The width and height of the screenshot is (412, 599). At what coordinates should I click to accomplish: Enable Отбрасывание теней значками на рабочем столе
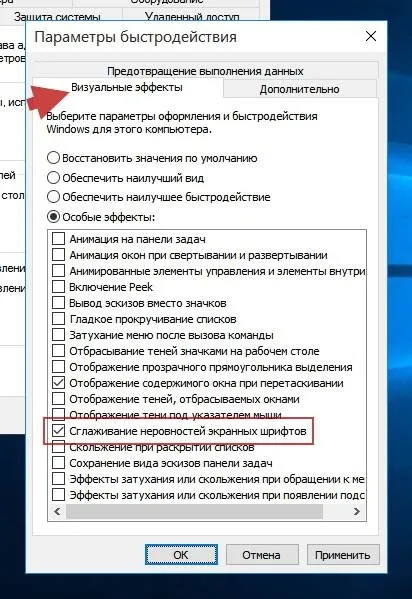[x=58, y=351]
